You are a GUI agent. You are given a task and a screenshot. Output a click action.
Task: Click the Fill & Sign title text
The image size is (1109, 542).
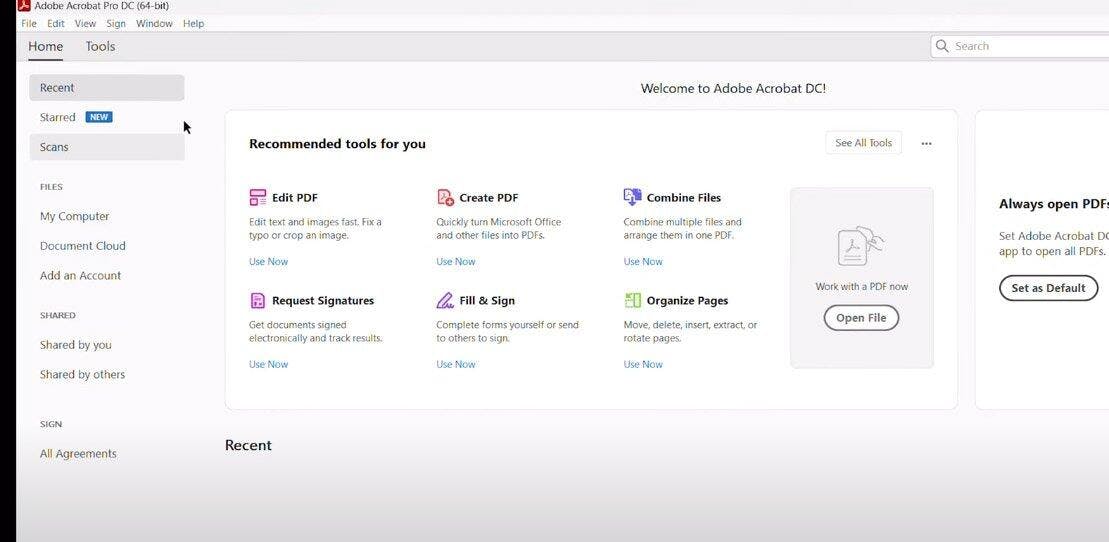tap(487, 301)
